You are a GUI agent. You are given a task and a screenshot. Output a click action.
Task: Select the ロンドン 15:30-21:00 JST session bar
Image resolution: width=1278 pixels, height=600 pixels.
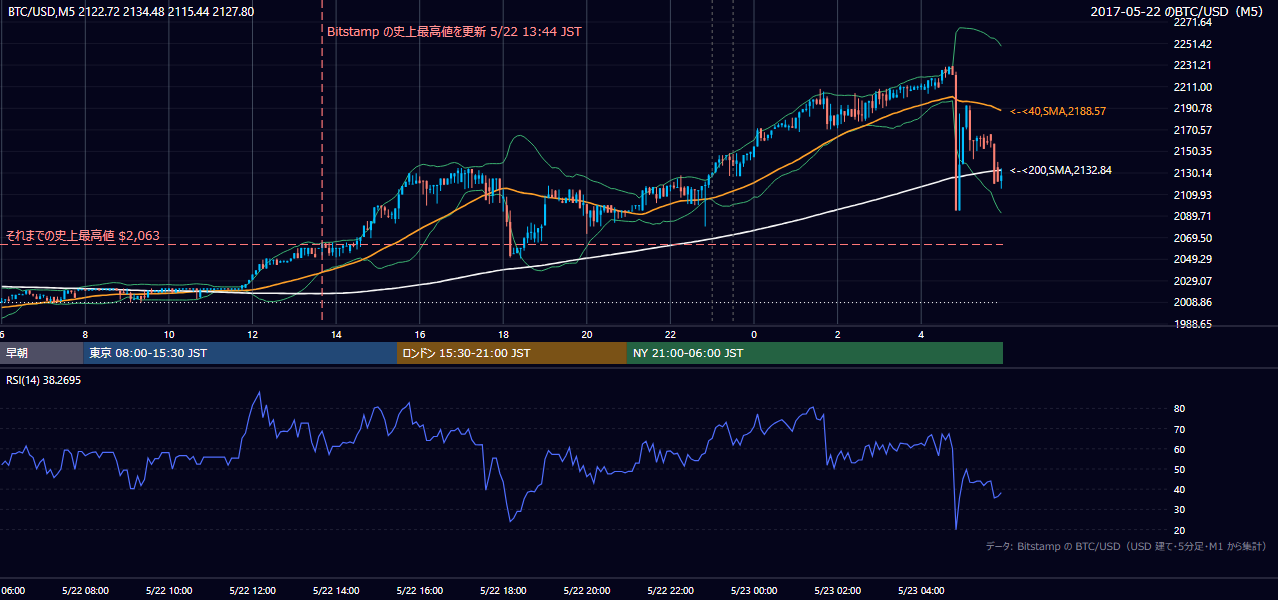(x=512, y=353)
